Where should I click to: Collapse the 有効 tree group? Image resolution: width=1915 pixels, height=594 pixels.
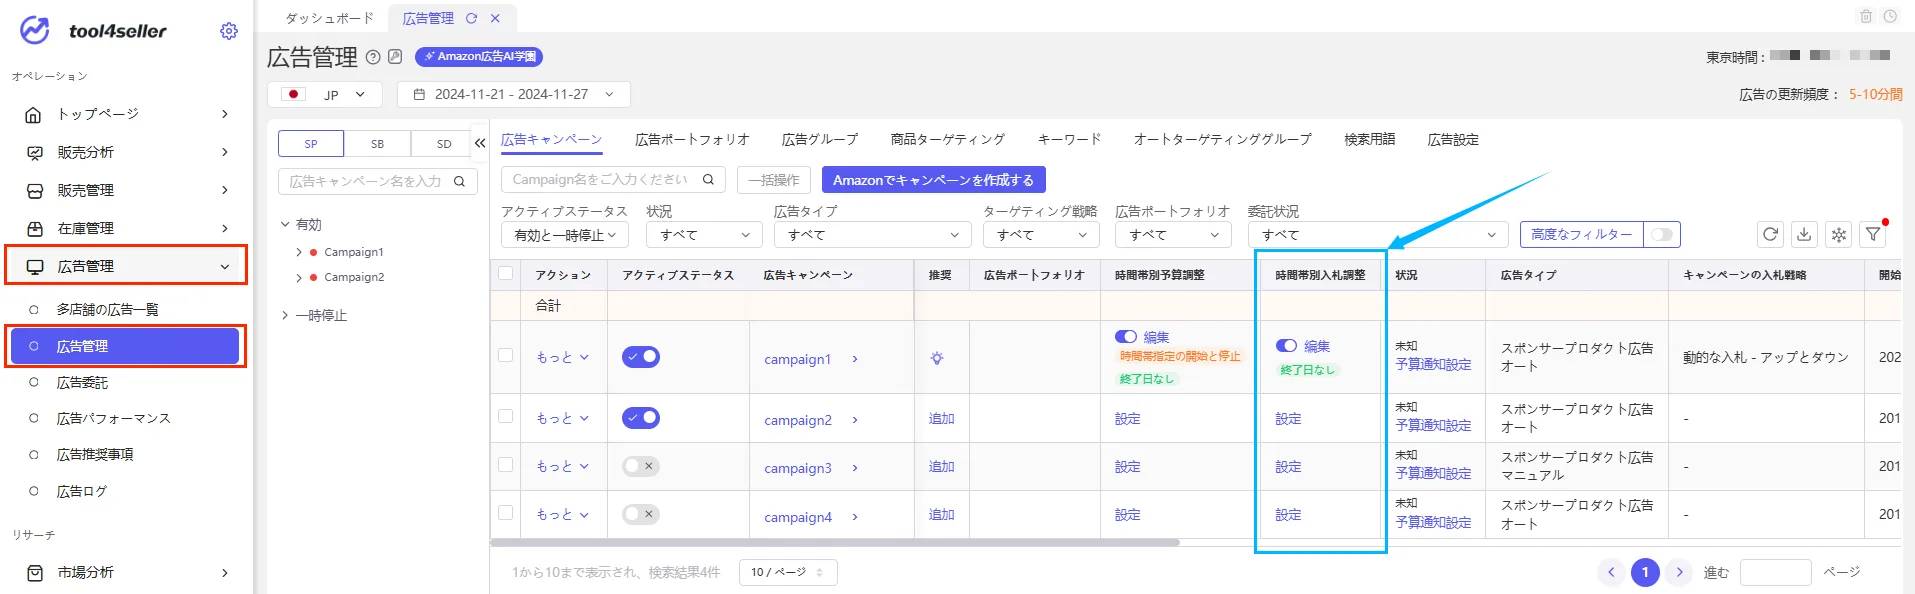pyautogui.click(x=285, y=224)
